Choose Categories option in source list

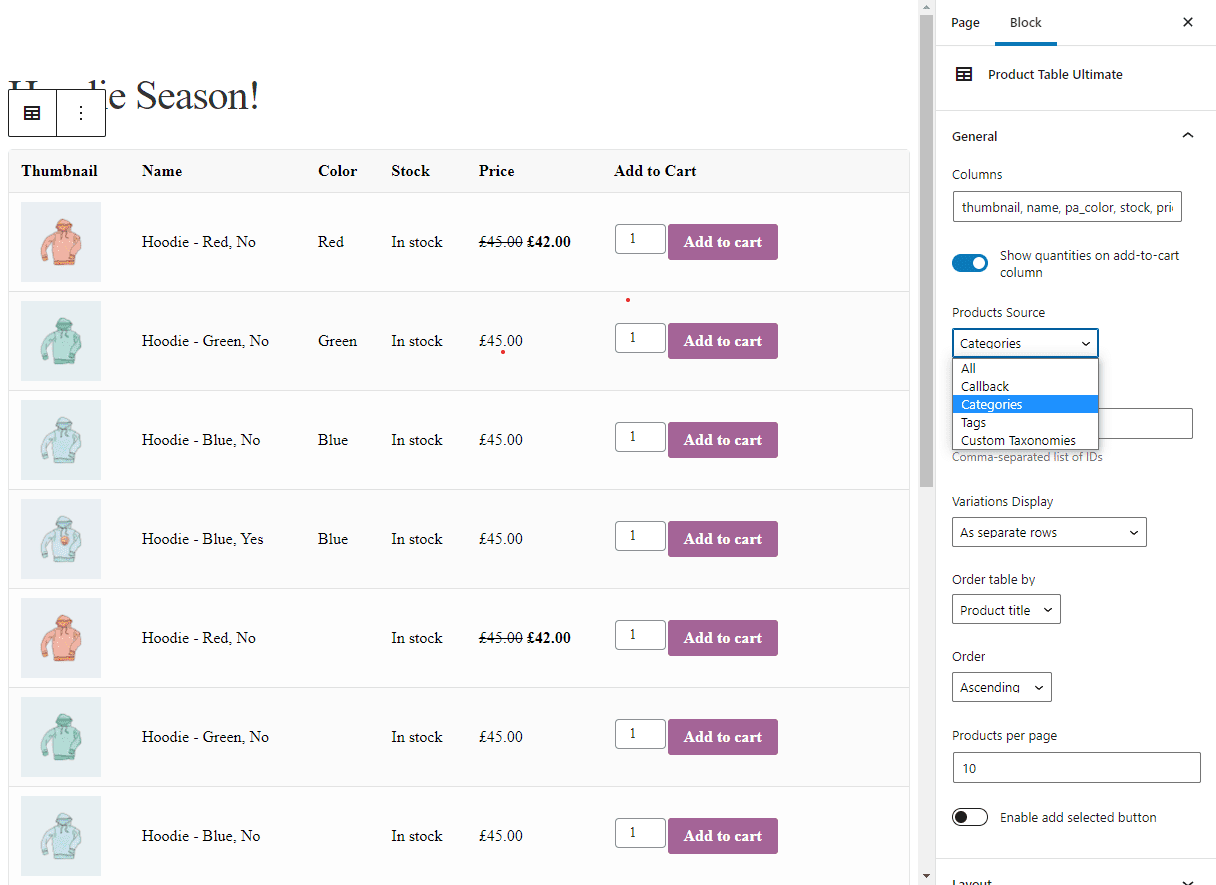pyautogui.click(x=1025, y=404)
